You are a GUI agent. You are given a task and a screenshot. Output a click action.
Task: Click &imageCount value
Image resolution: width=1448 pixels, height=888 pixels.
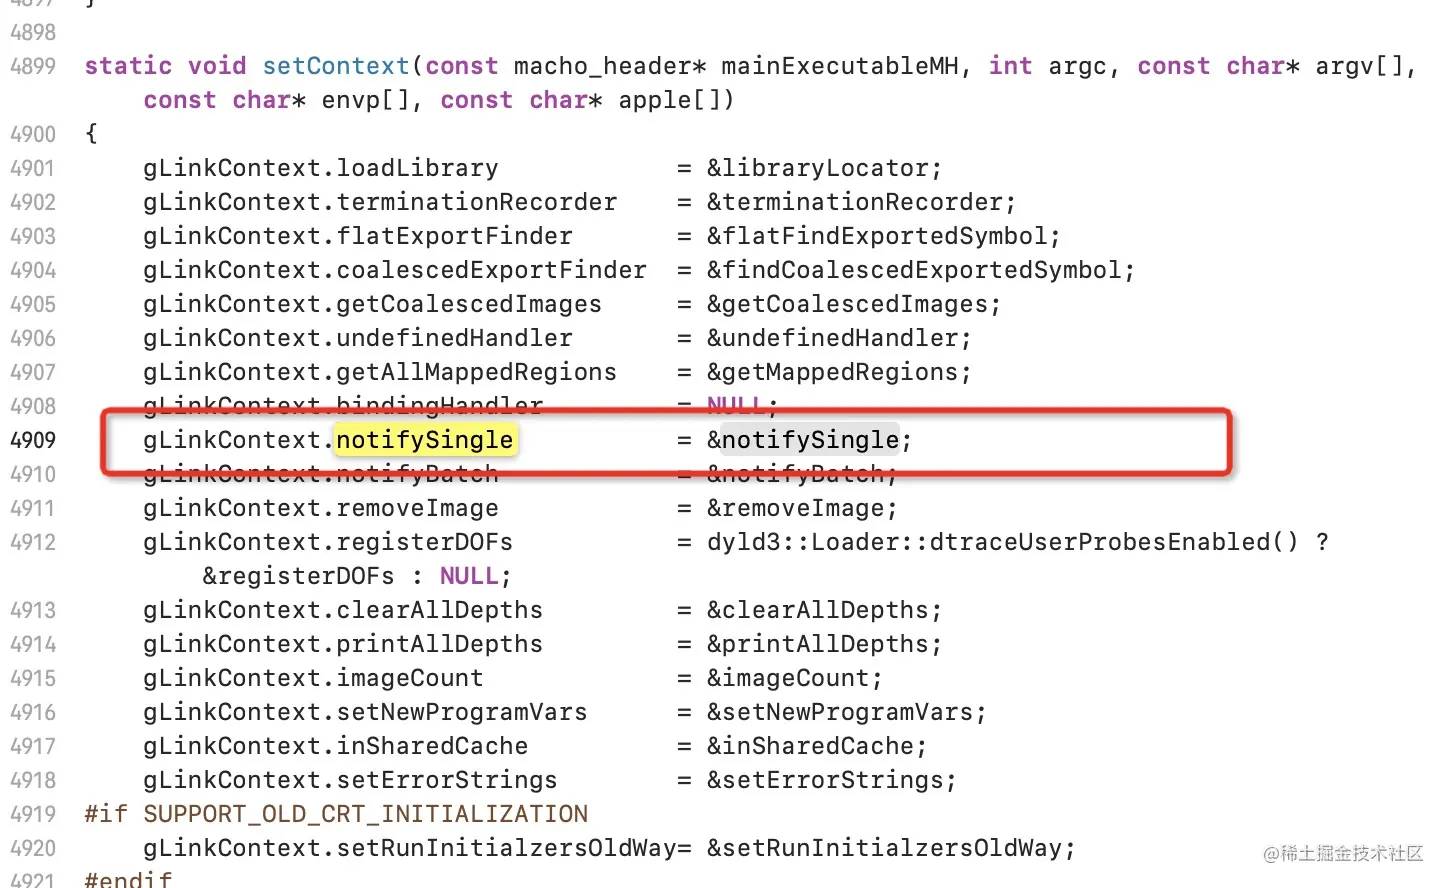(x=788, y=678)
